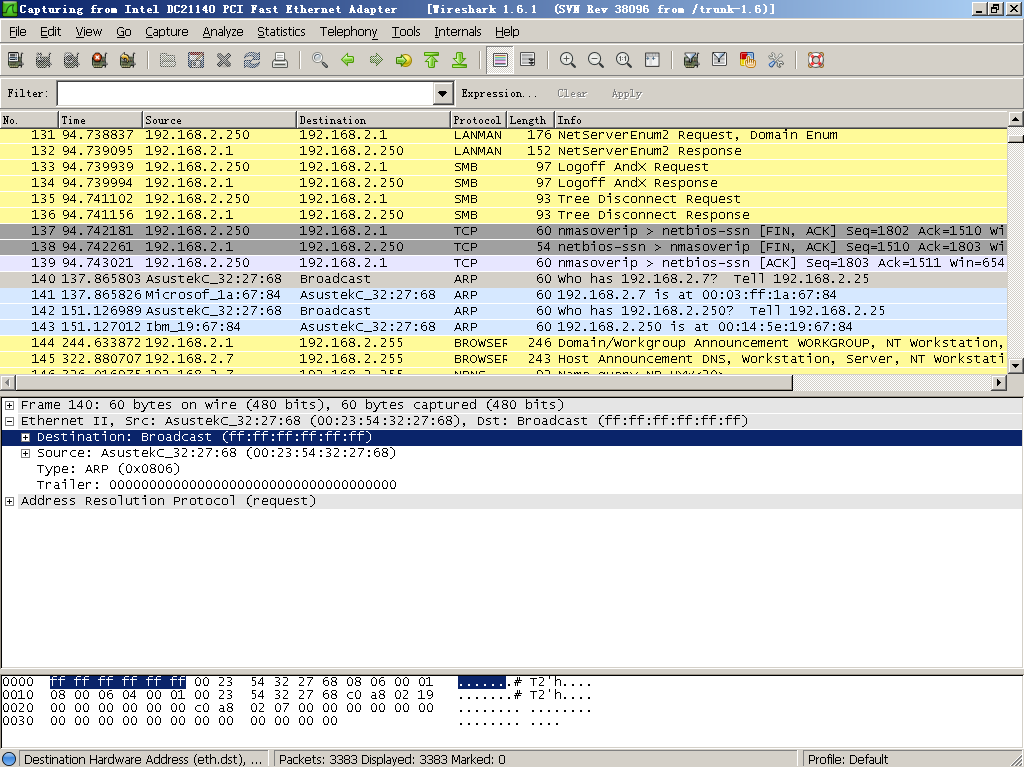This screenshot has width=1024, height=768.
Task: Edit coloring rules icon
Action: 748,61
